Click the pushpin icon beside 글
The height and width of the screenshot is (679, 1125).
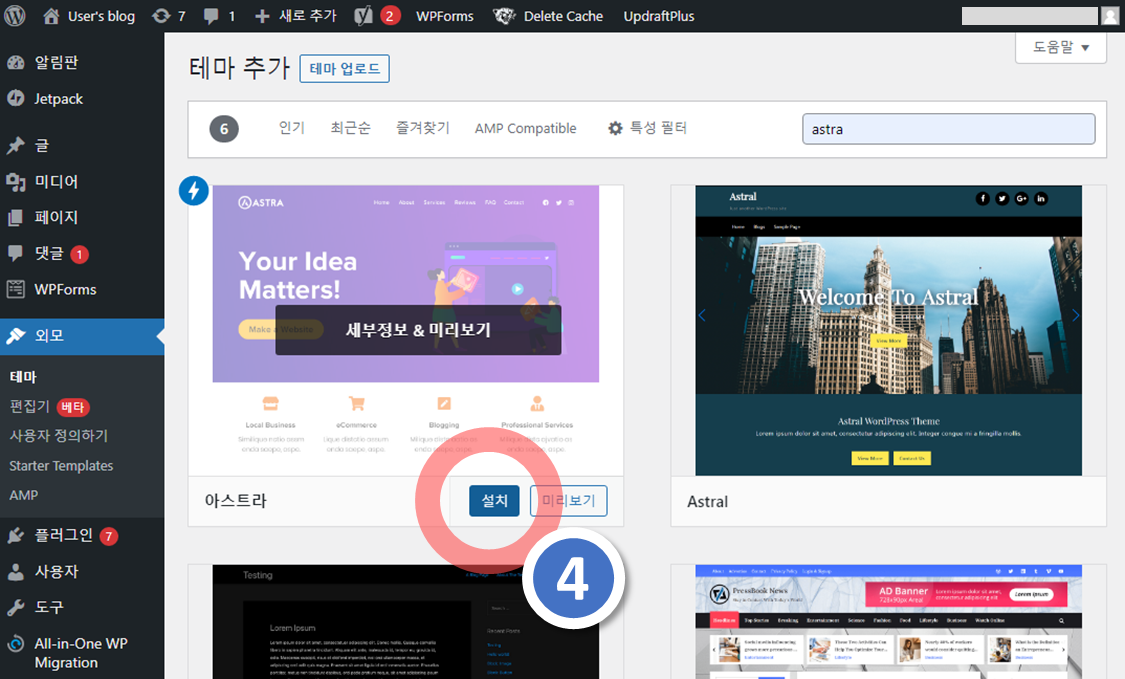(16, 146)
